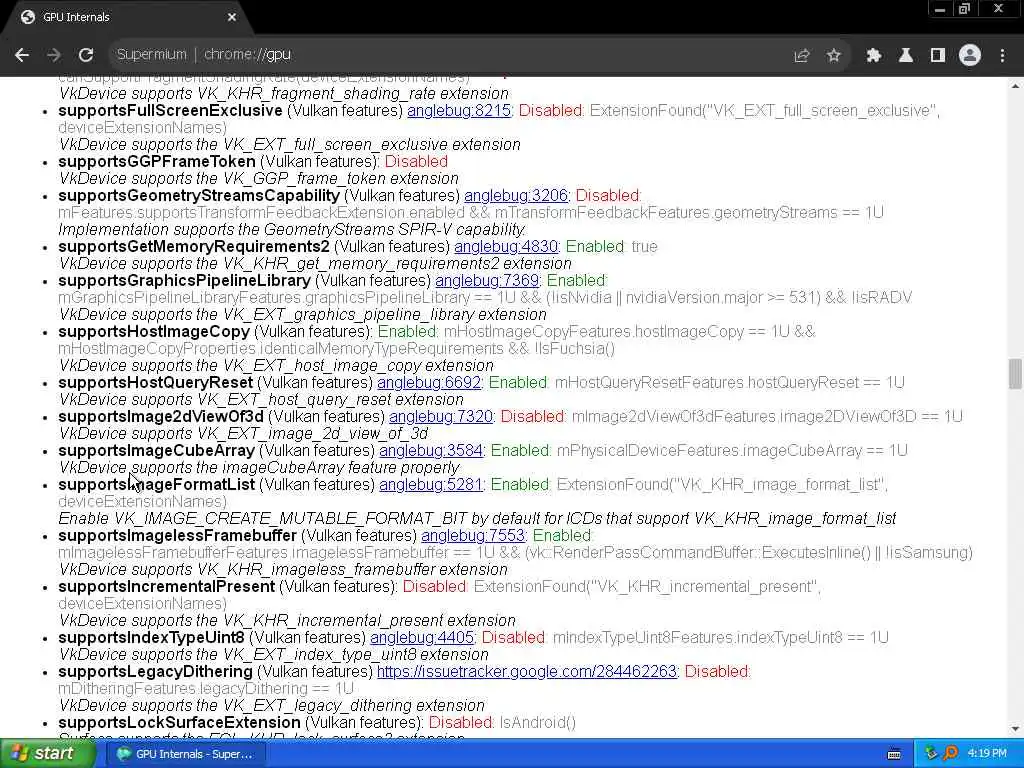Click the Enabled status of supportsGetMemoryRequirements2

[x=595, y=246]
